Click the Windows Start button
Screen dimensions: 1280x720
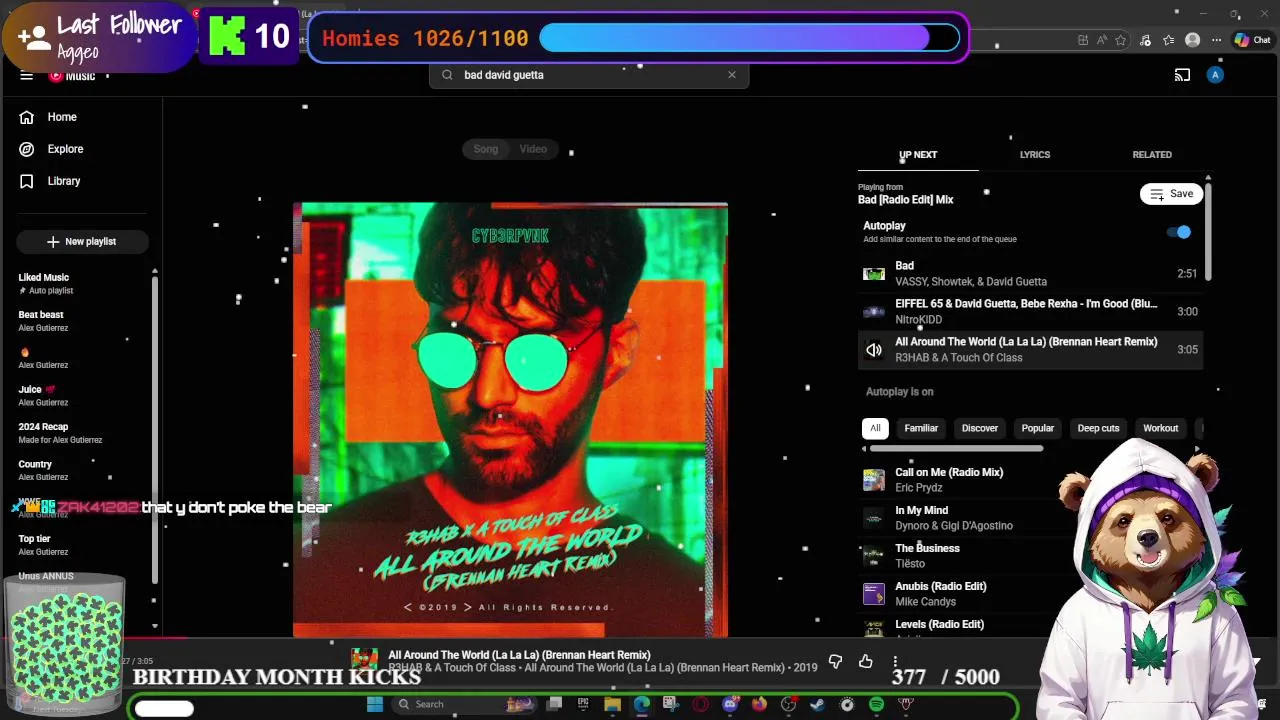375,704
